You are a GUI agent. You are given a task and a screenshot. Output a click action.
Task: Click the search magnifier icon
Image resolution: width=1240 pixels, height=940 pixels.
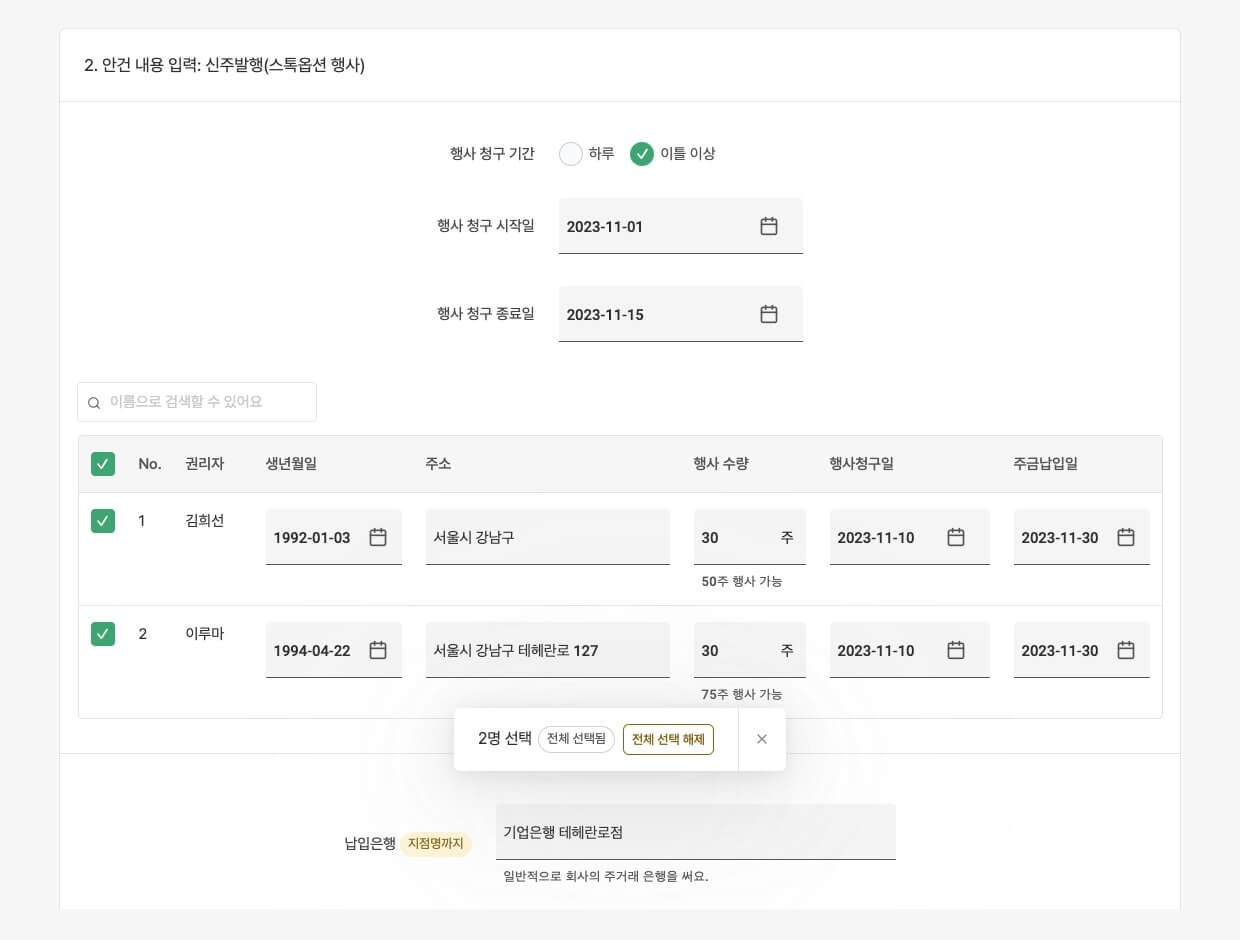click(x=94, y=402)
